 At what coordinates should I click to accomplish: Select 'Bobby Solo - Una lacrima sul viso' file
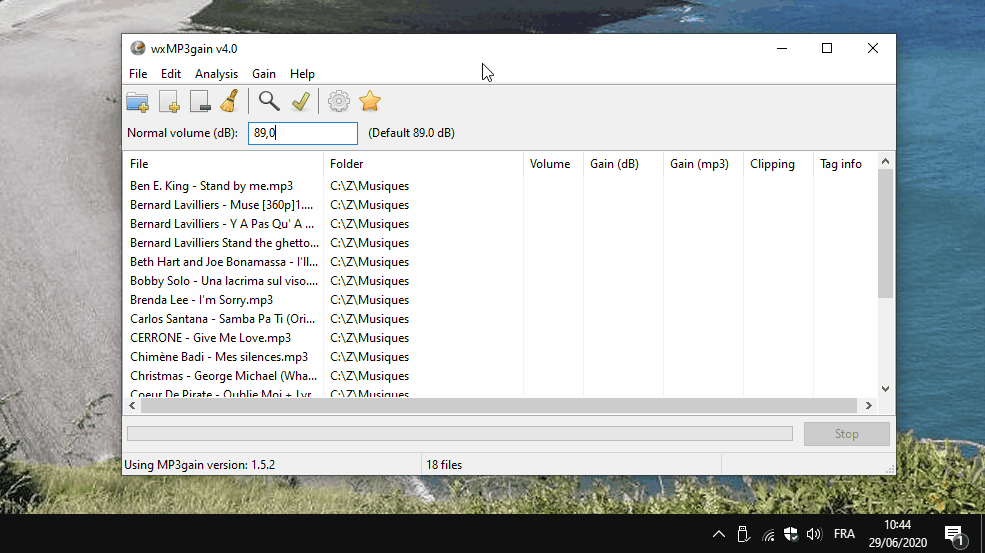coord(224,281)
